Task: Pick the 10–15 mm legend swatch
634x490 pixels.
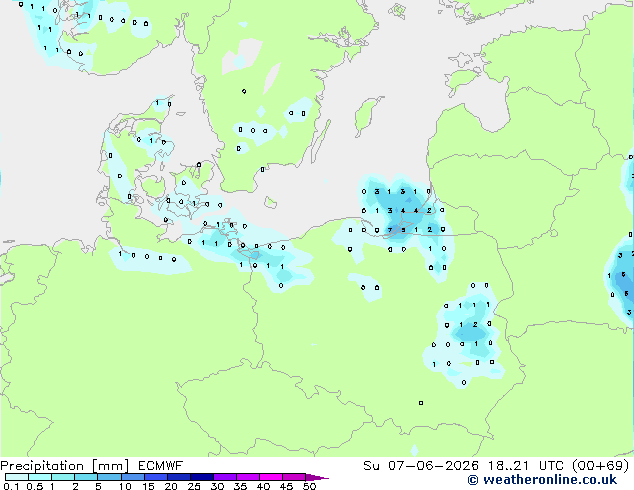Action: pos(132,477)
